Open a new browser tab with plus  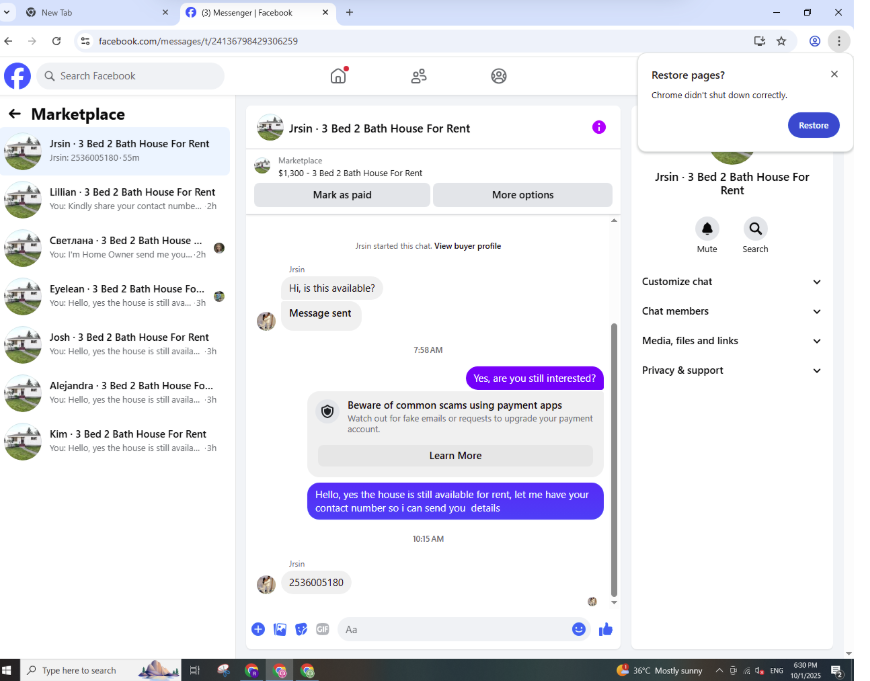tap(350, 12)
